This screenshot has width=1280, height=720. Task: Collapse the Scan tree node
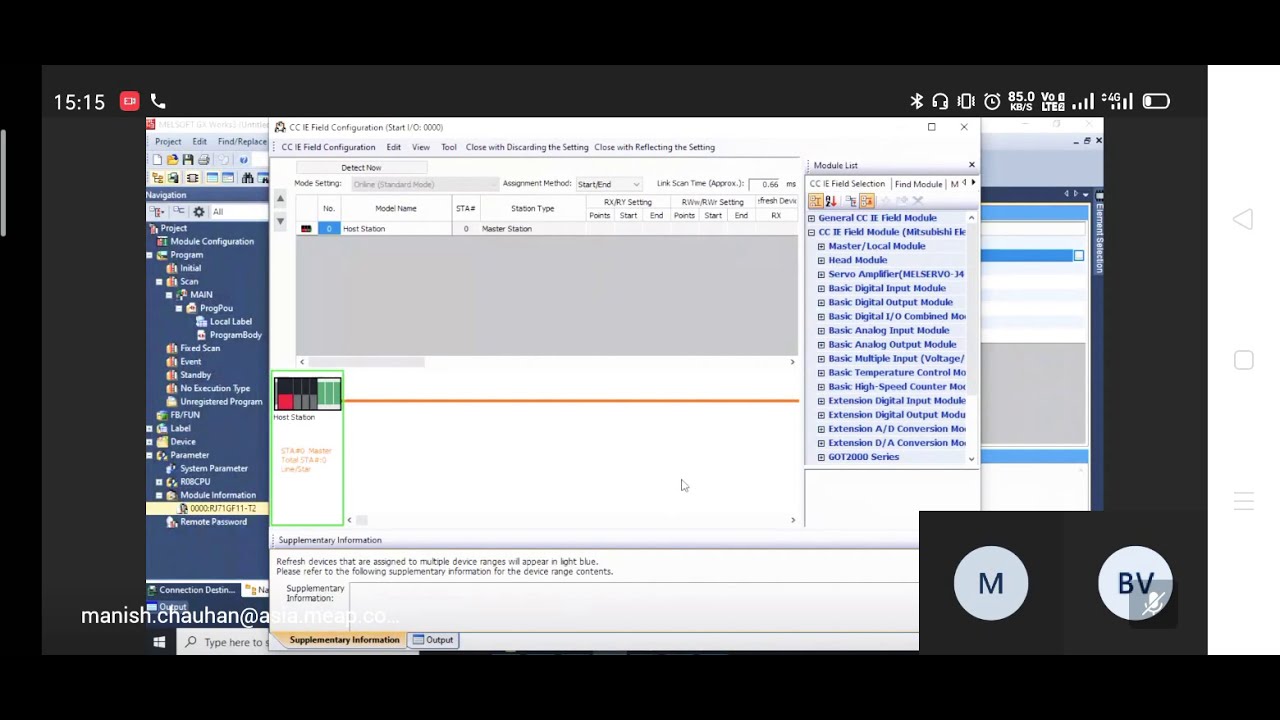click(x=159, y=282)
